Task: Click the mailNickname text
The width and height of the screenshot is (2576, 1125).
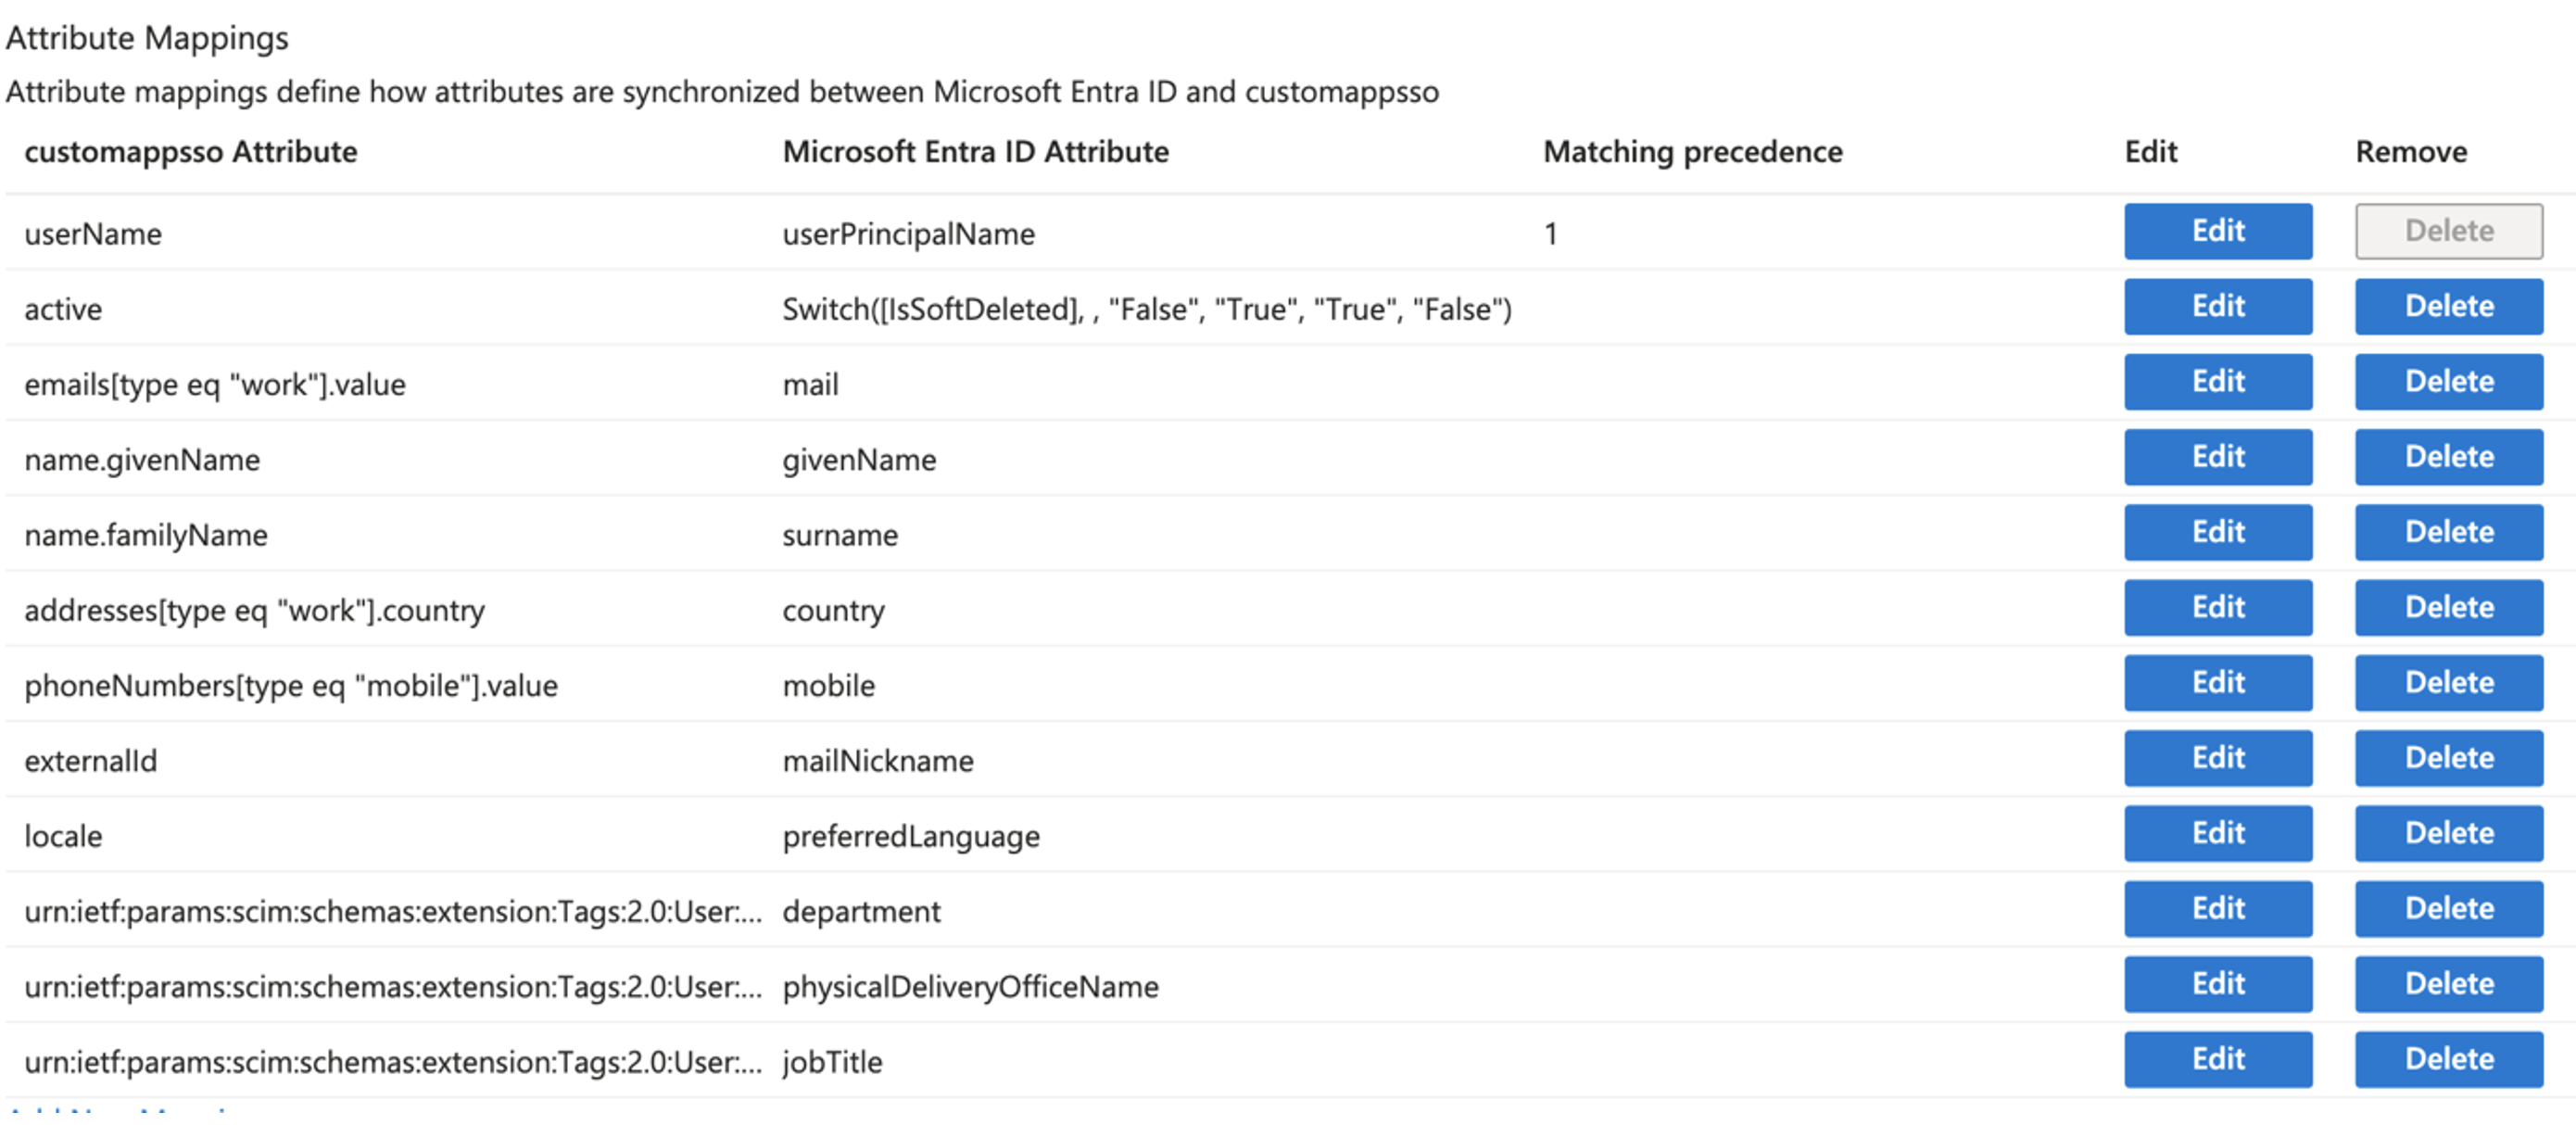Action: click(x=877, y=761)
